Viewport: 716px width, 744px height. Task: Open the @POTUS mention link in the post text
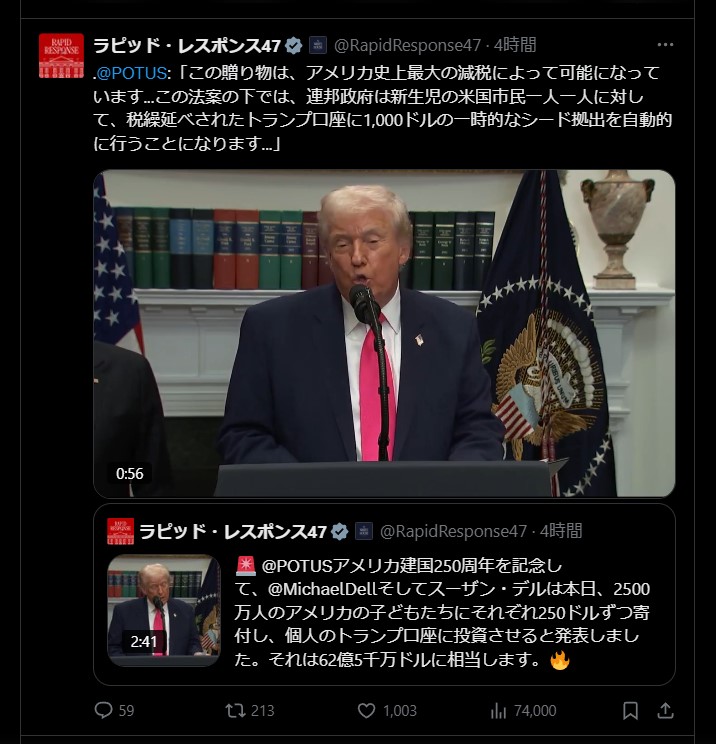pyautogui.click(x=132, y=73)
